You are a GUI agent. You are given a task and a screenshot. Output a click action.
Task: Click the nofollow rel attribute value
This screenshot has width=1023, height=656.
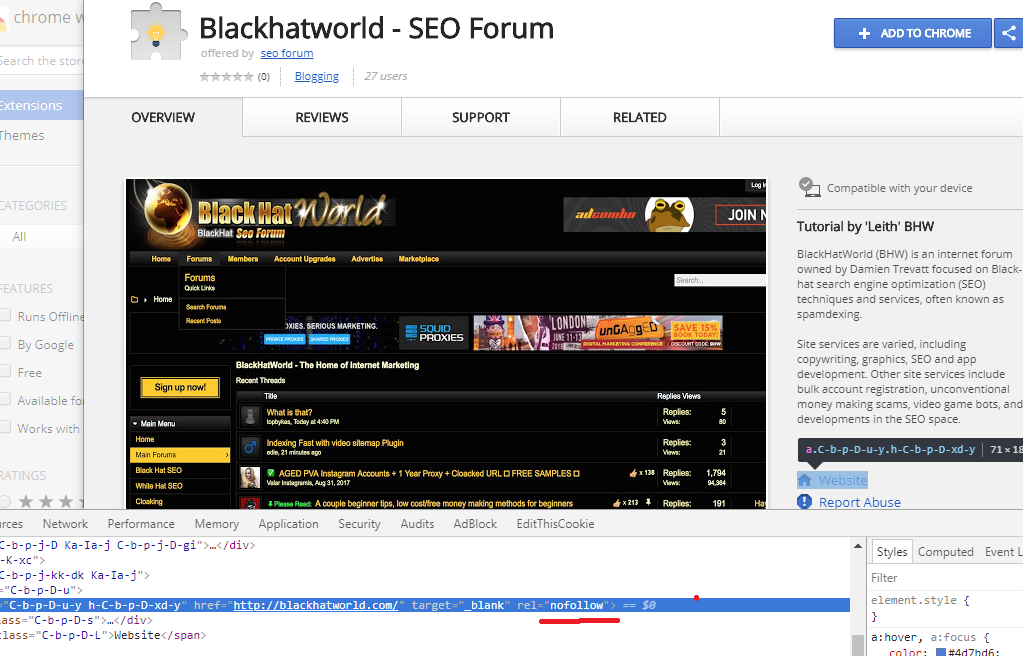click(577, 605)
